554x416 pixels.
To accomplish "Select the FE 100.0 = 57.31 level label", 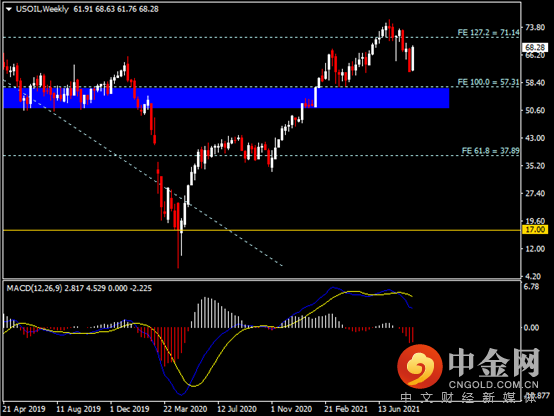I will (x=488, y=82).
